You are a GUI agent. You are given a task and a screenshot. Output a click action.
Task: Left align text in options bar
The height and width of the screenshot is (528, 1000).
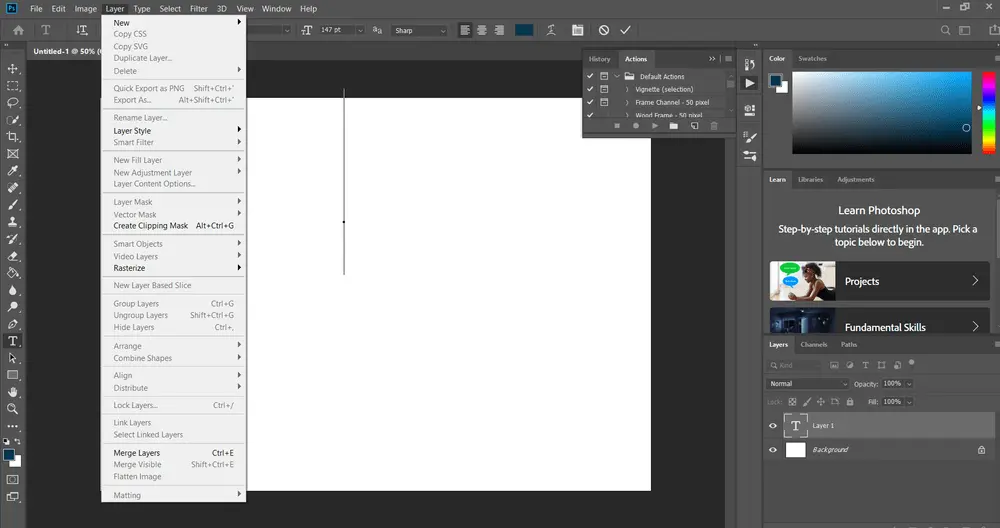pos(465,30)
